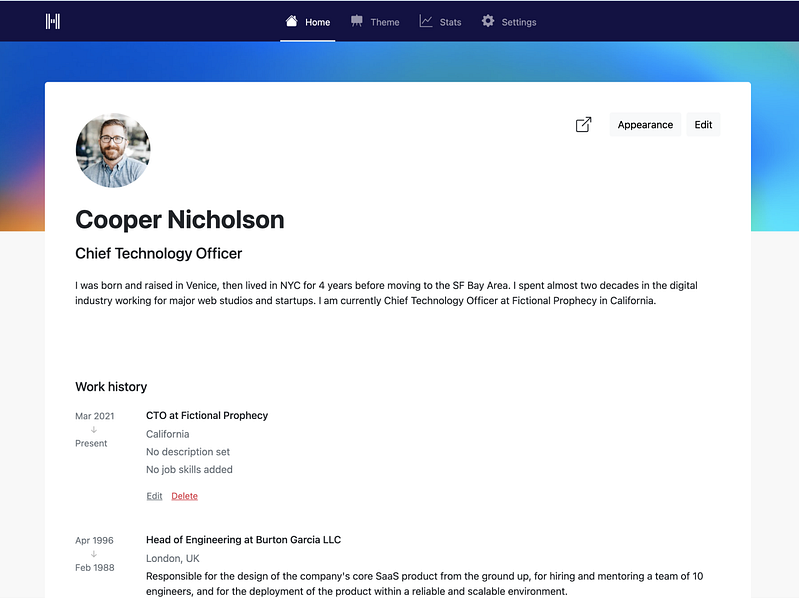799x600 pixels.
Task: Click the Stats chart icon
Action: pyautogui.click(x=425, y=21)
